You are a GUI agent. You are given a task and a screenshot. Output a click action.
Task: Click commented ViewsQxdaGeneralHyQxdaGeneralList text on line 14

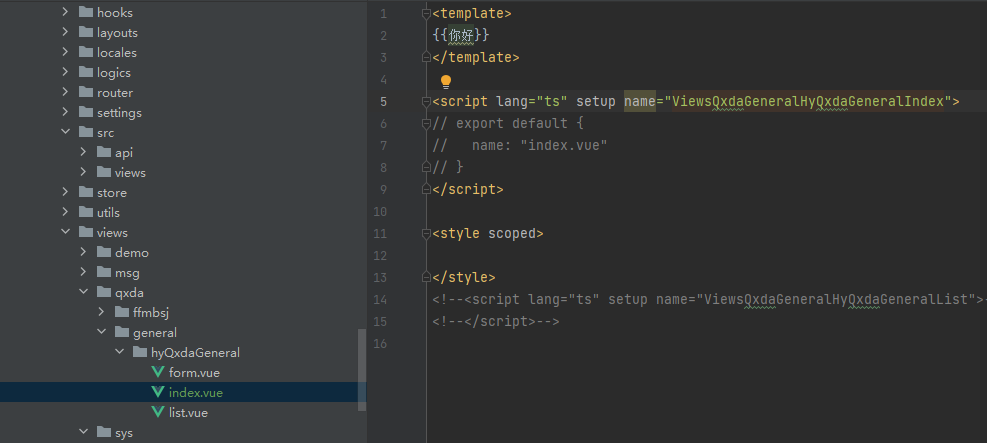pyautogui.click(x=835, y=299)
